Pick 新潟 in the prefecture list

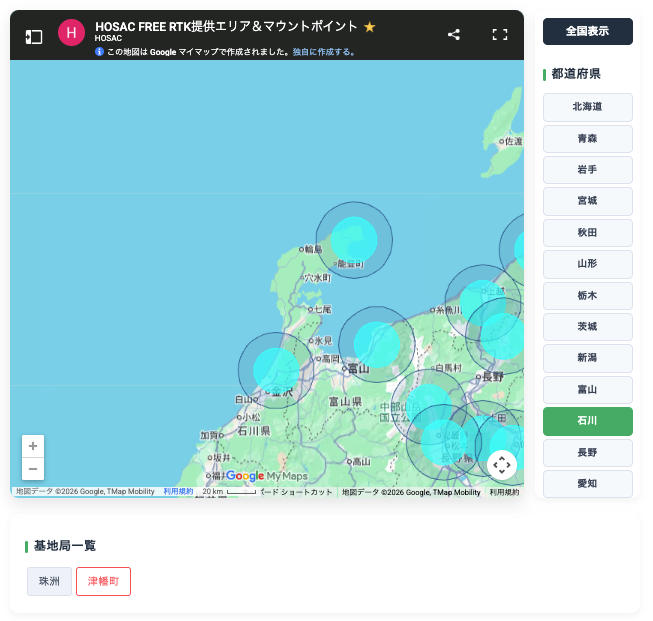(588, 358)
